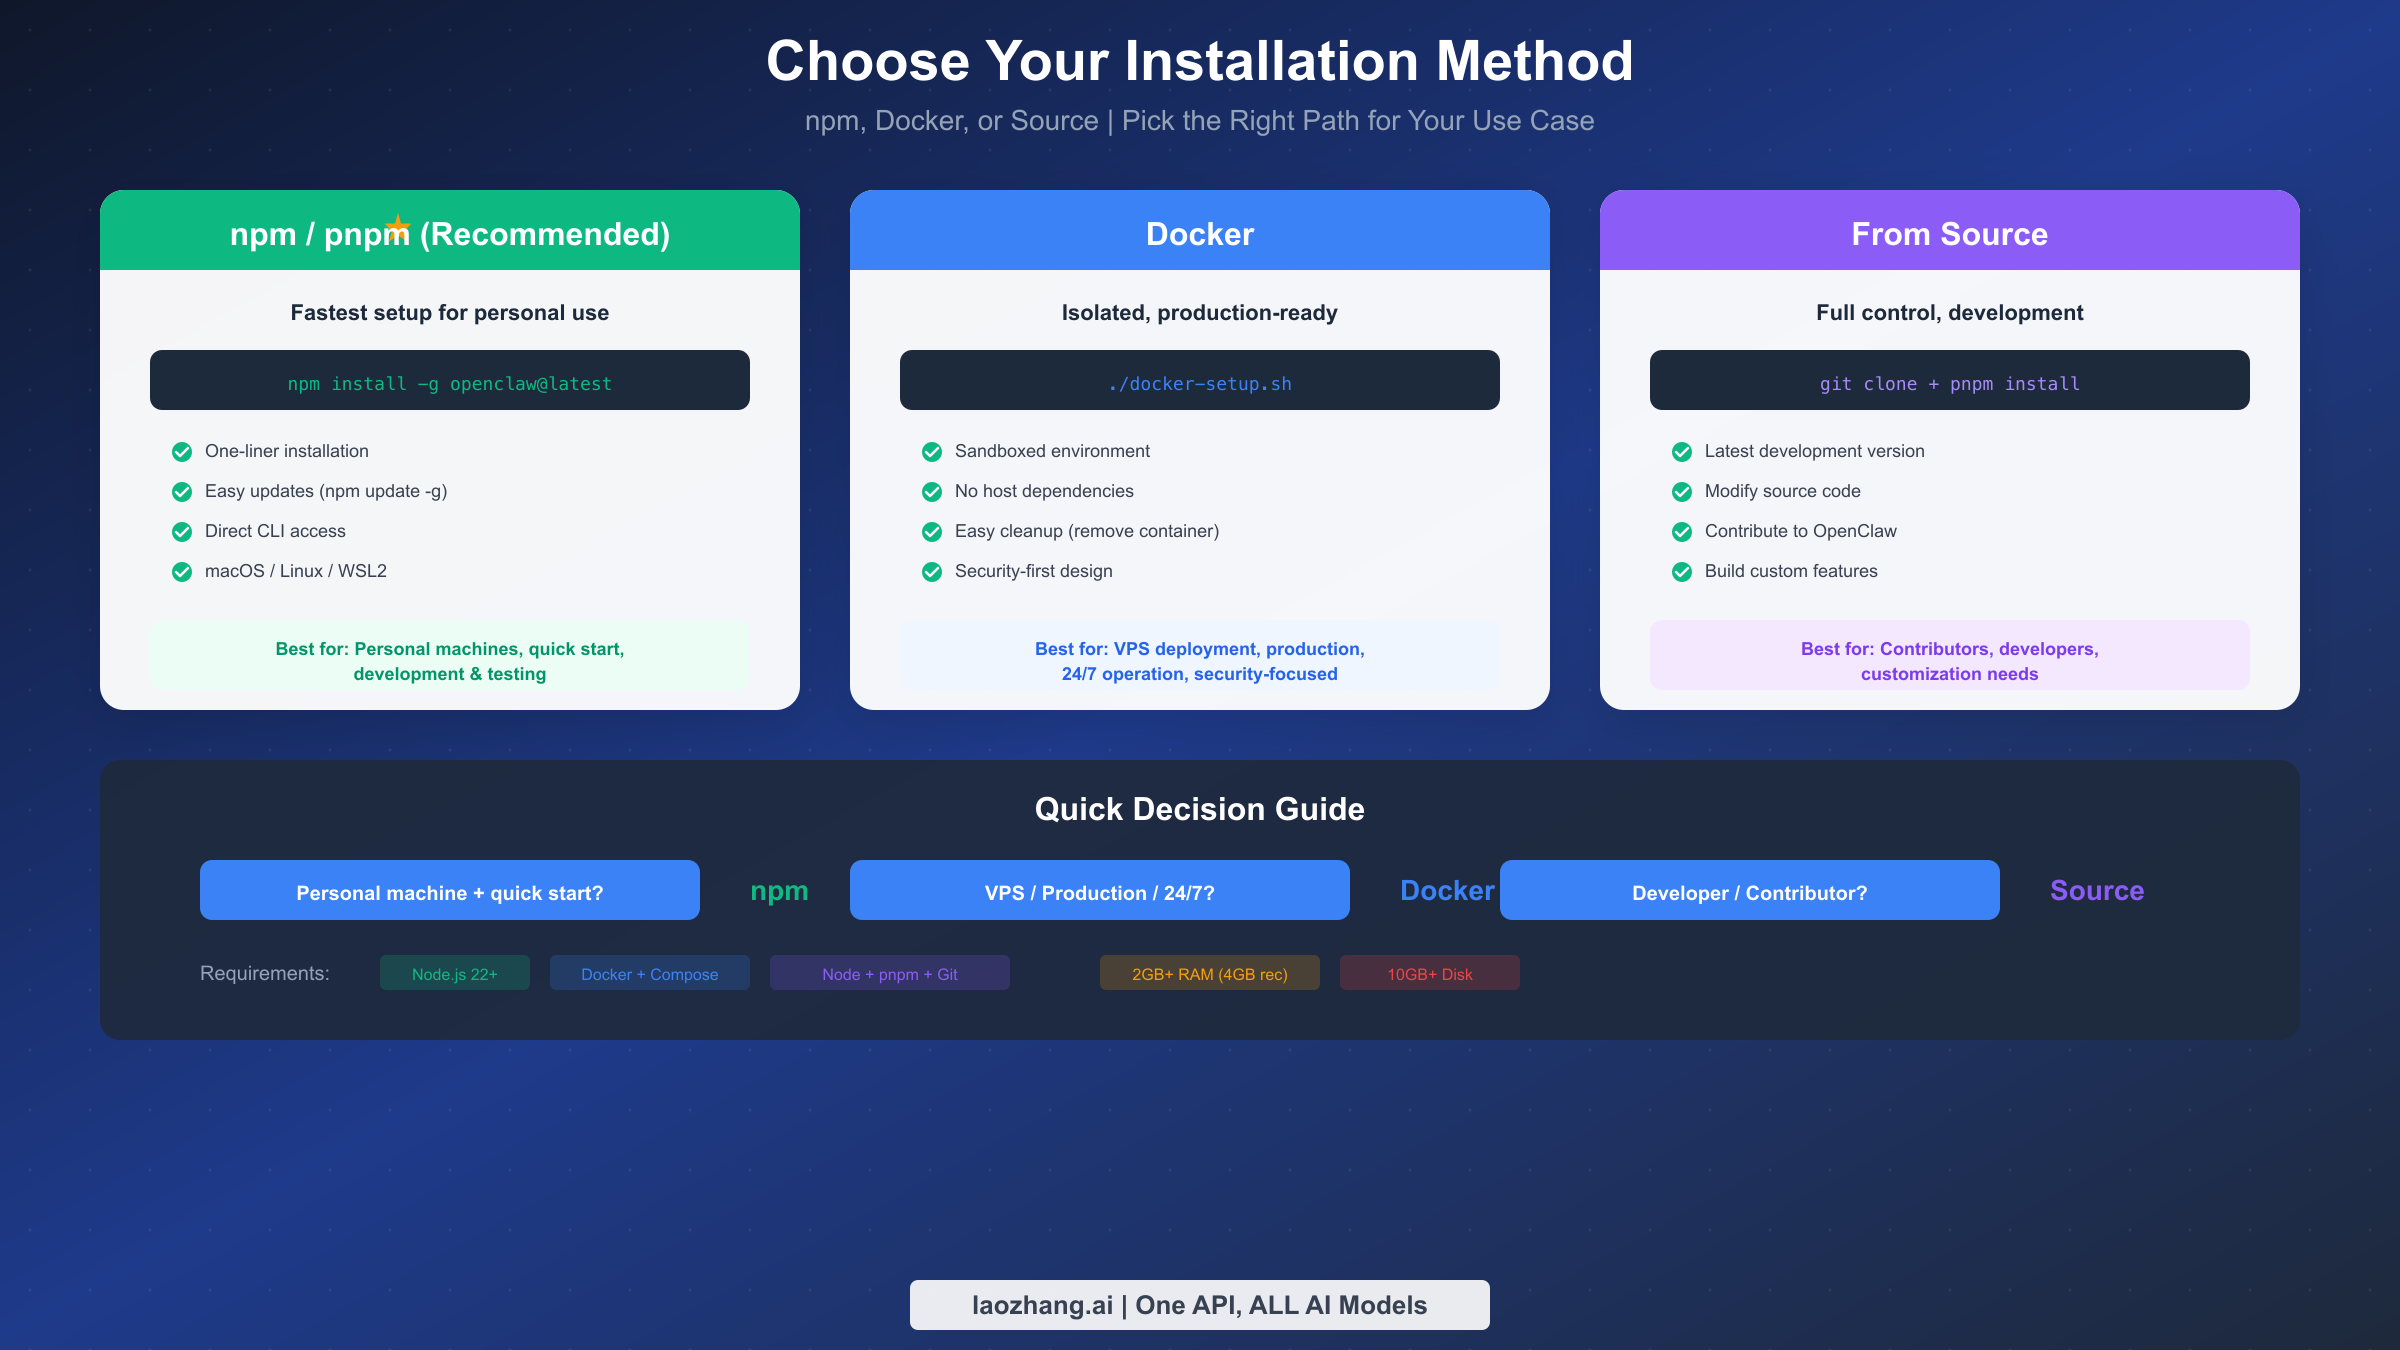
Task: Switch to the Docker card header
Action: [x=1199, y=233]
